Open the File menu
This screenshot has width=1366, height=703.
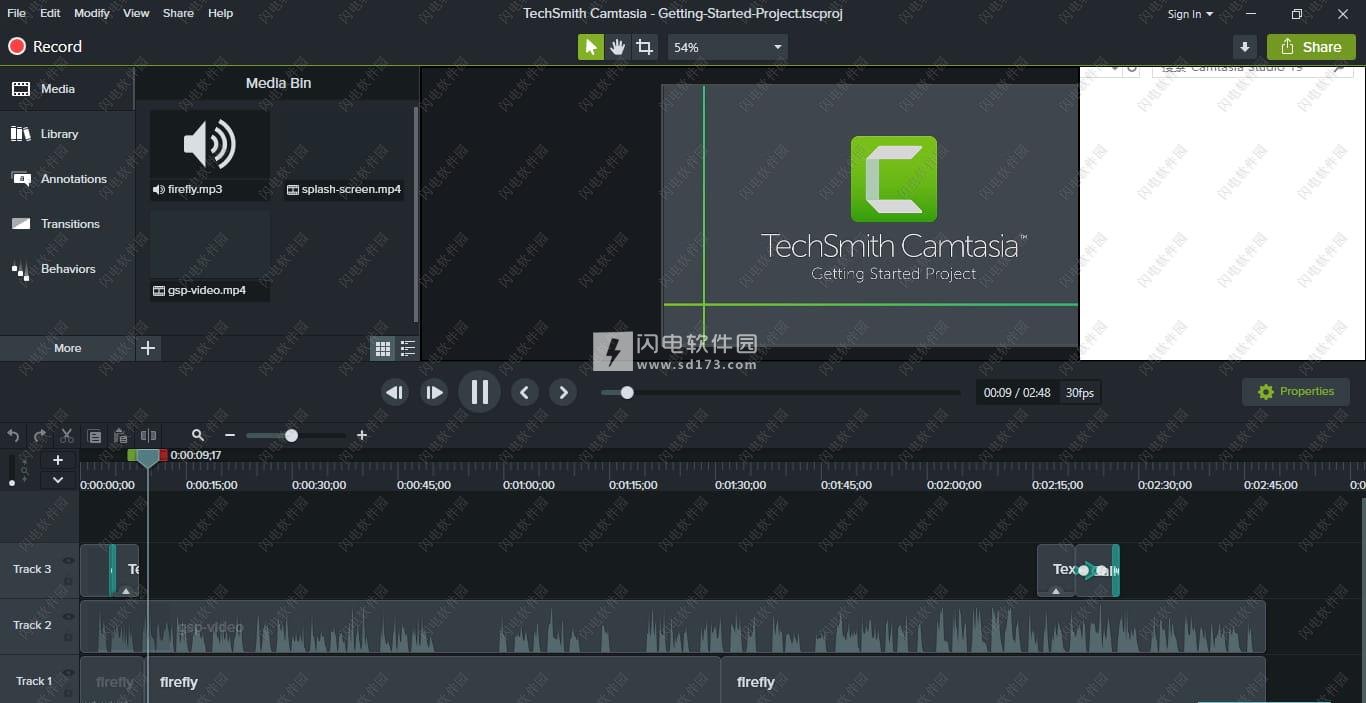16,13
